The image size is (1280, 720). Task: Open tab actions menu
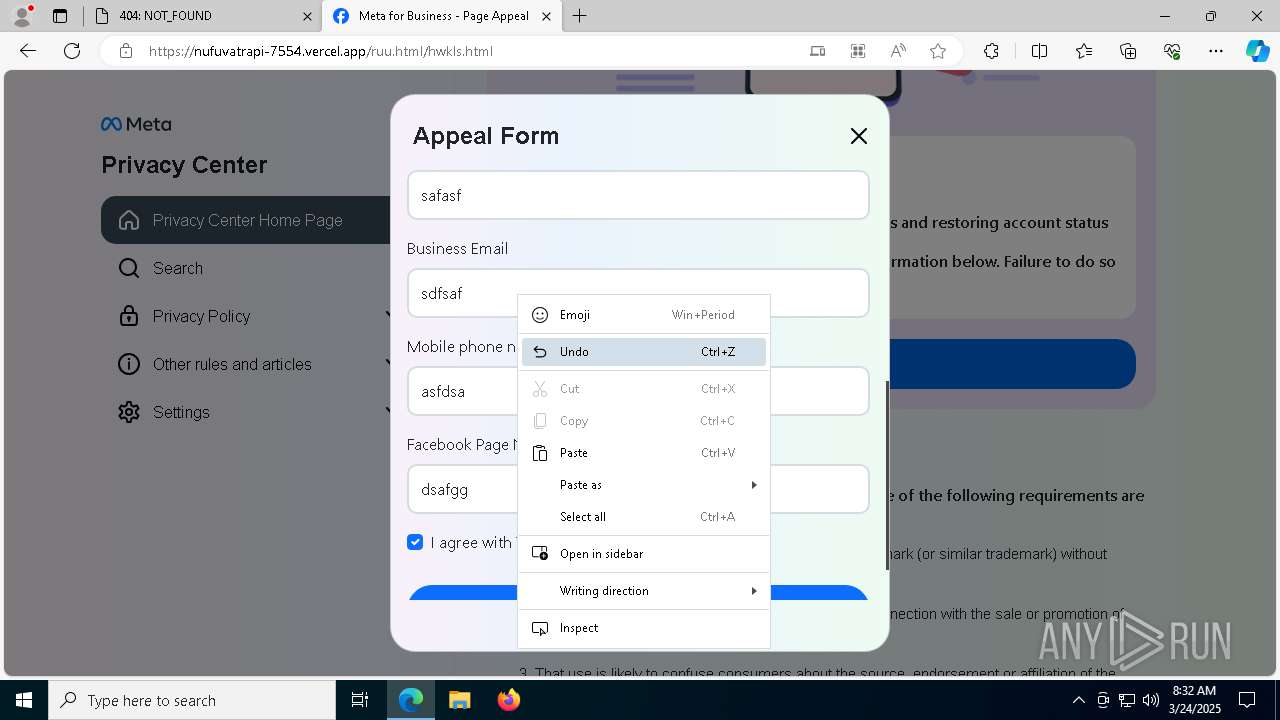[60, 16]
